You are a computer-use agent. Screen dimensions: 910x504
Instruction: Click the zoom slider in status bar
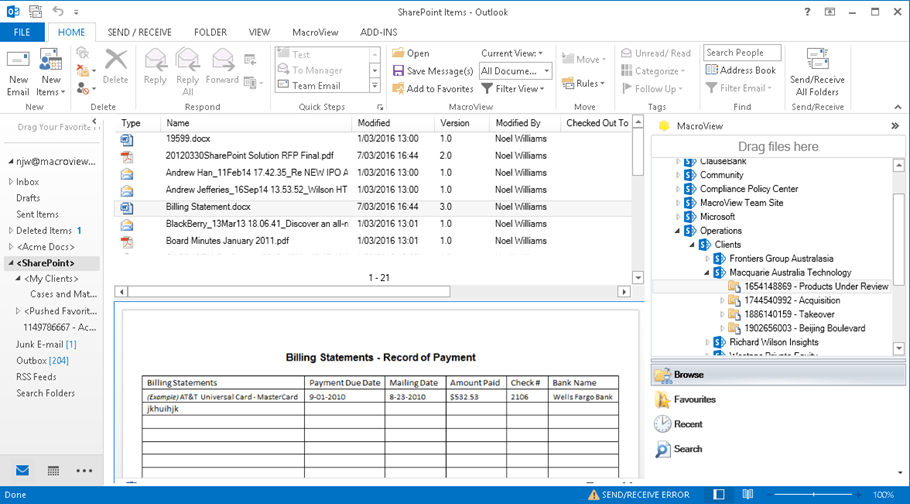(x=814, y=495)
